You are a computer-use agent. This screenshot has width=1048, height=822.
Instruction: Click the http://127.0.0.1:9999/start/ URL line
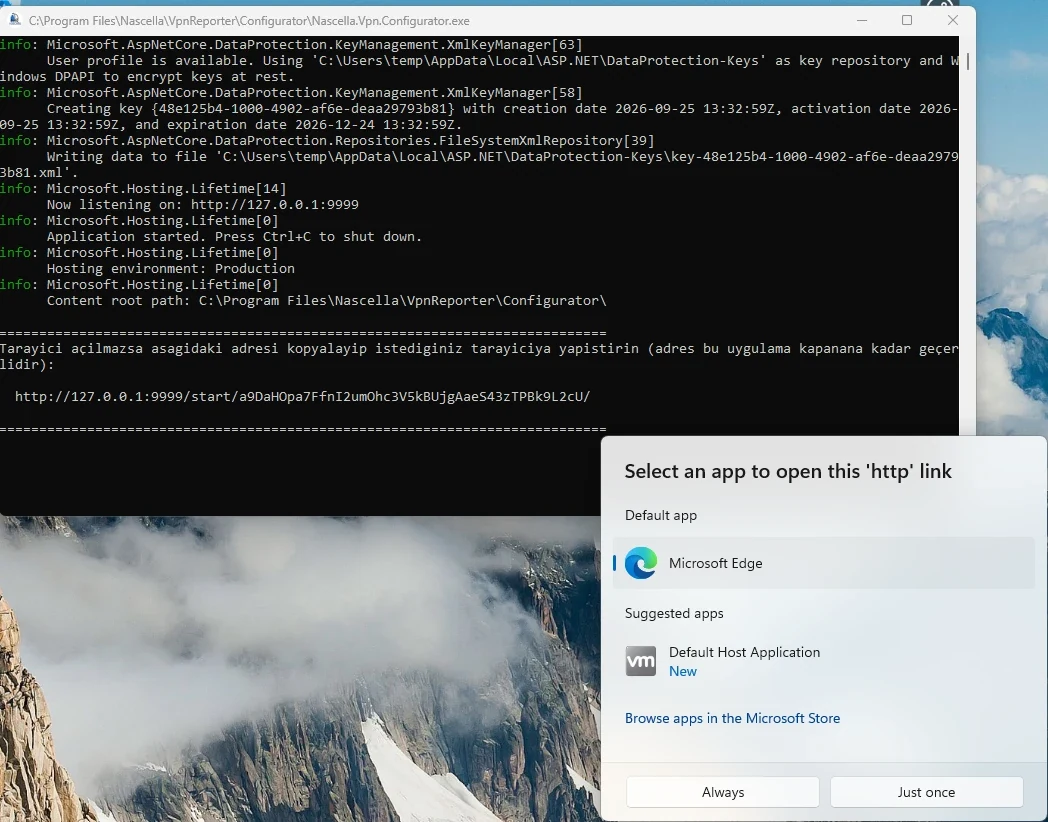302,396
